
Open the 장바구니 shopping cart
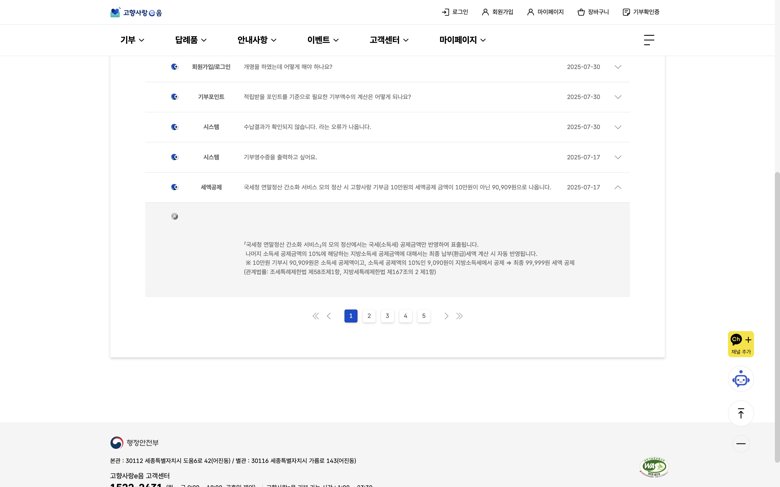(593, 12)
